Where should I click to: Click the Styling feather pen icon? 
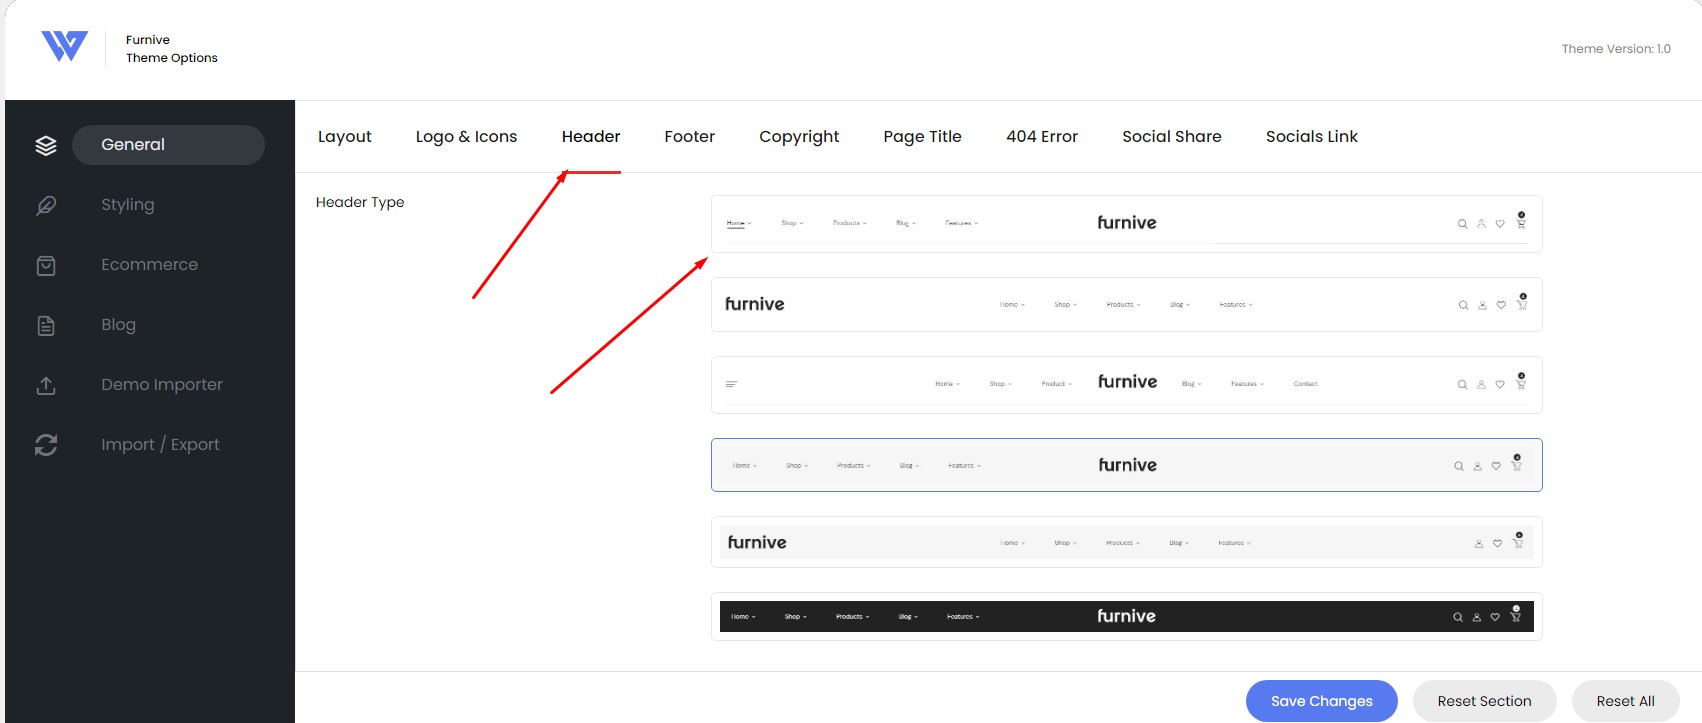click(x=46, y=205)
